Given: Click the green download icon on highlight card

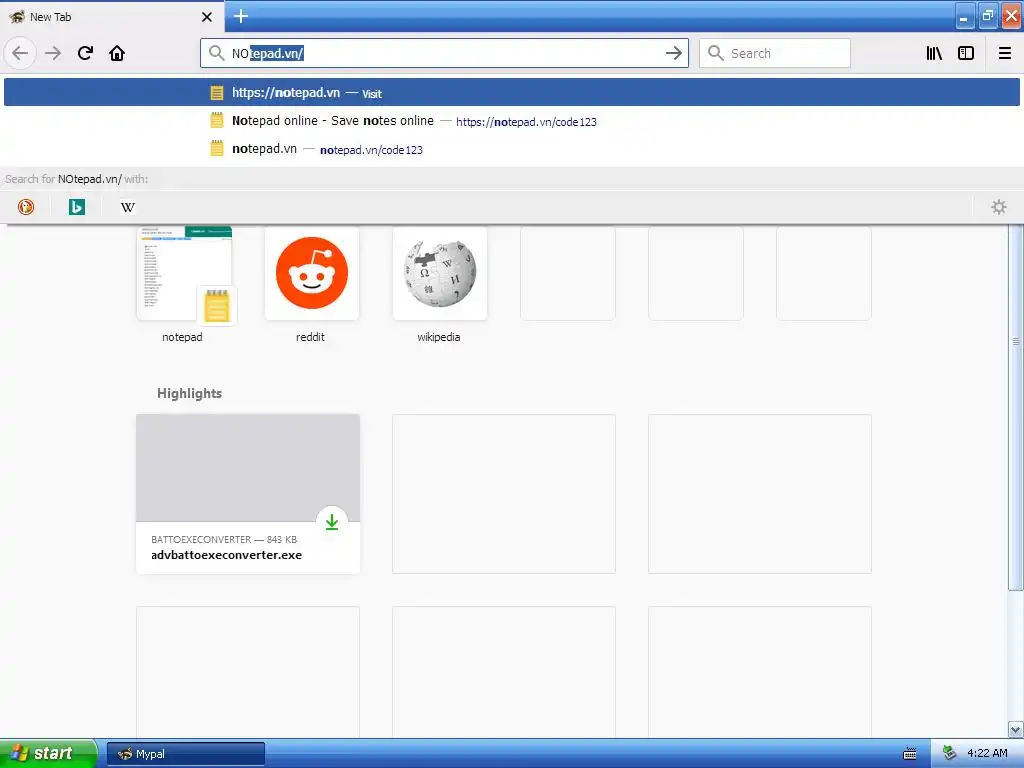Looking at the screenshot, I should pos(332,522).
